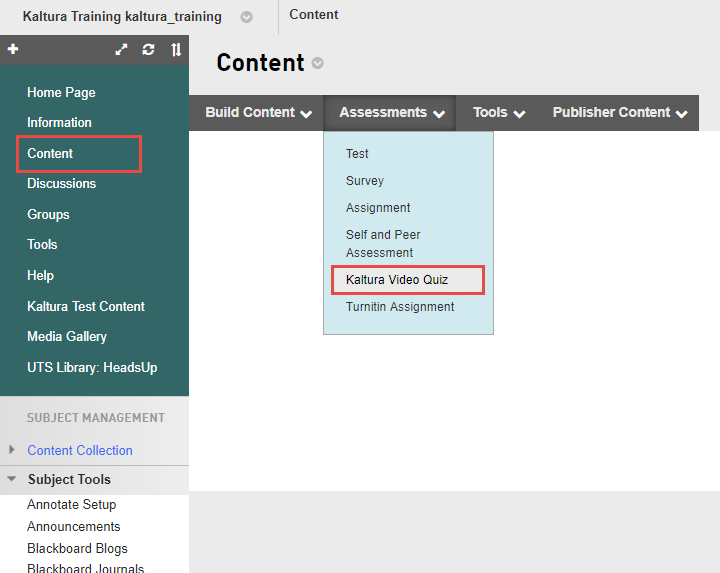This screenshot has height=573, width=720.
Task: Collapse the Subject Tools section
Action: click(12, 480)
